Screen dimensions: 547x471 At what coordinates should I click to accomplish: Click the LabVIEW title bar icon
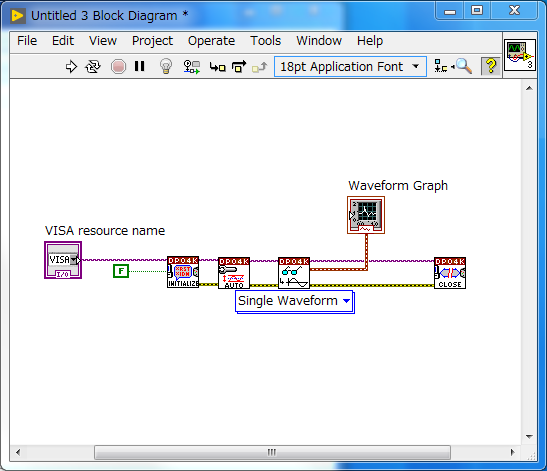(17, 16)
